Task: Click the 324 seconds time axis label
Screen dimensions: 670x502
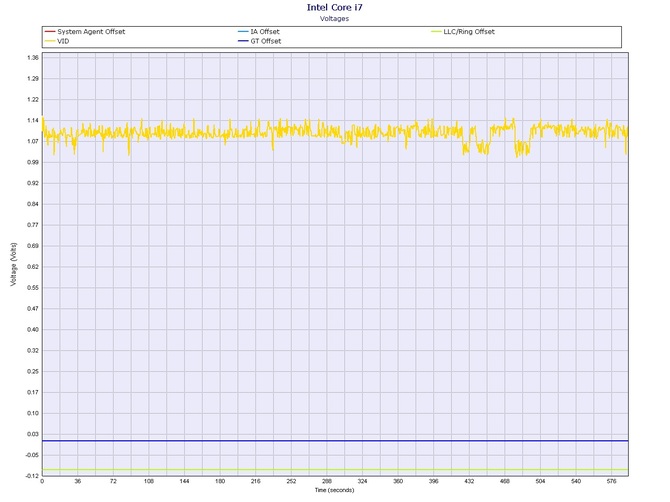Action: pos(362,481)
